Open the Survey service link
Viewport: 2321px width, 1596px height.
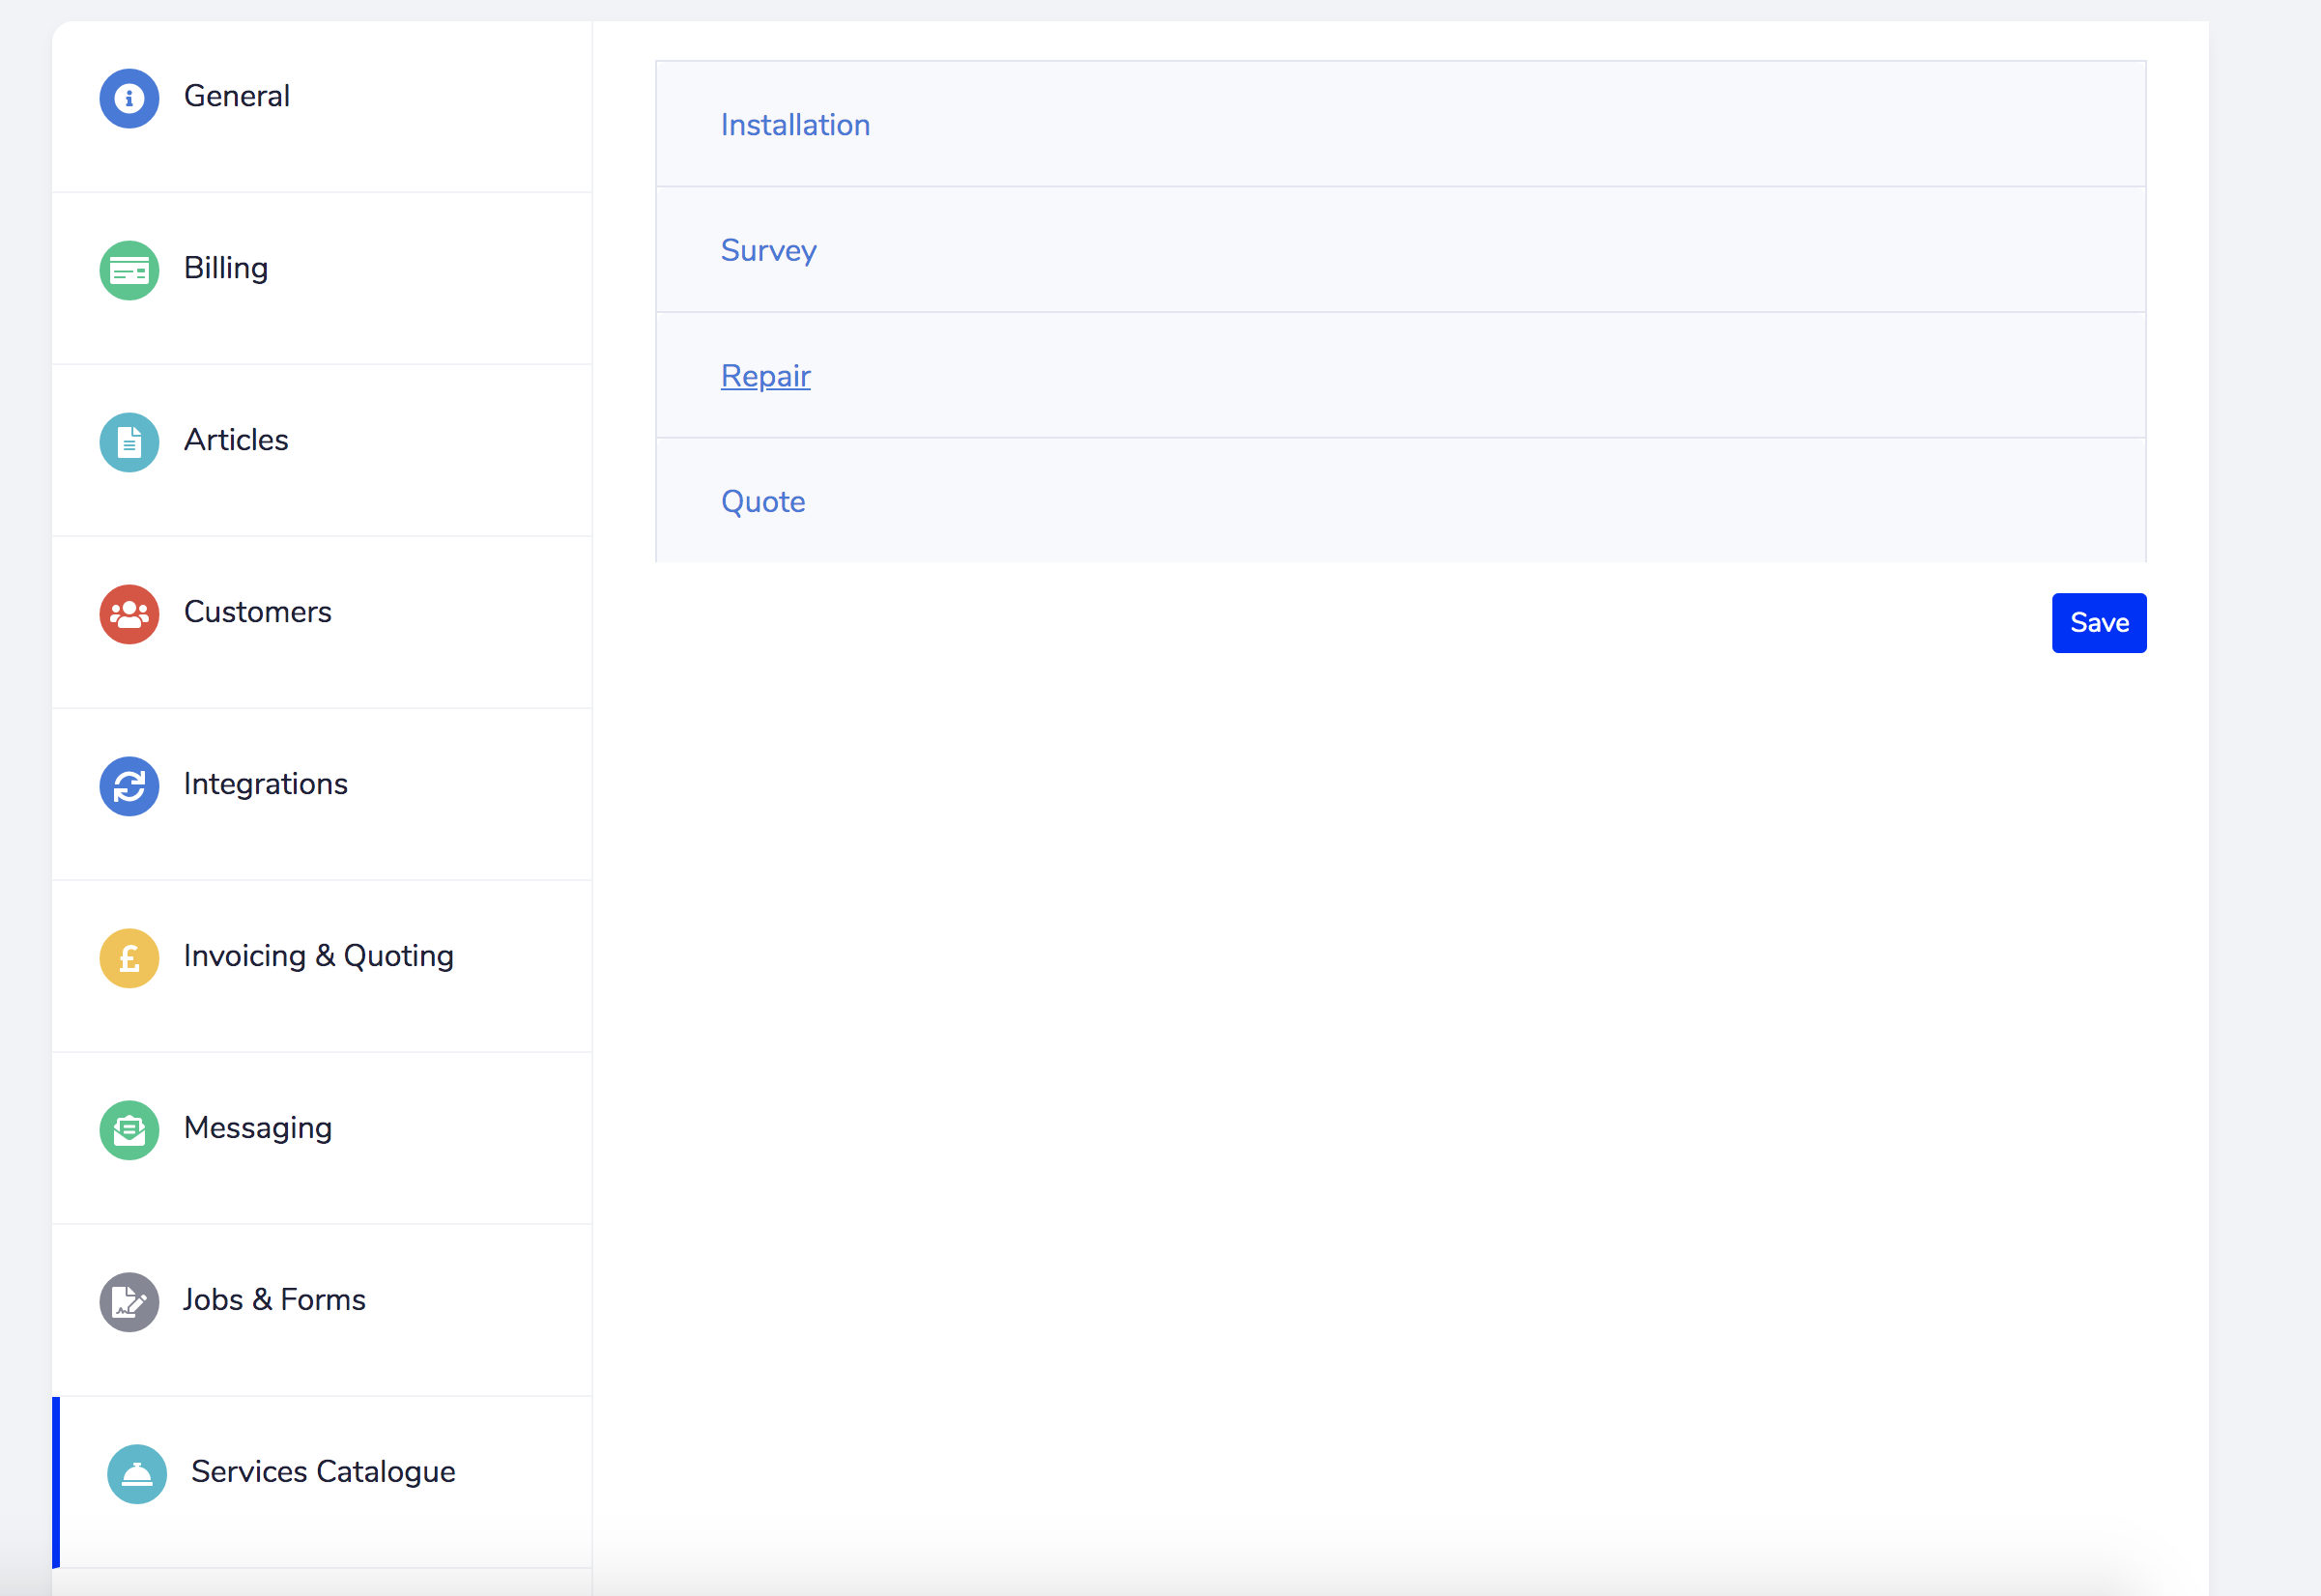coord(768,250)
